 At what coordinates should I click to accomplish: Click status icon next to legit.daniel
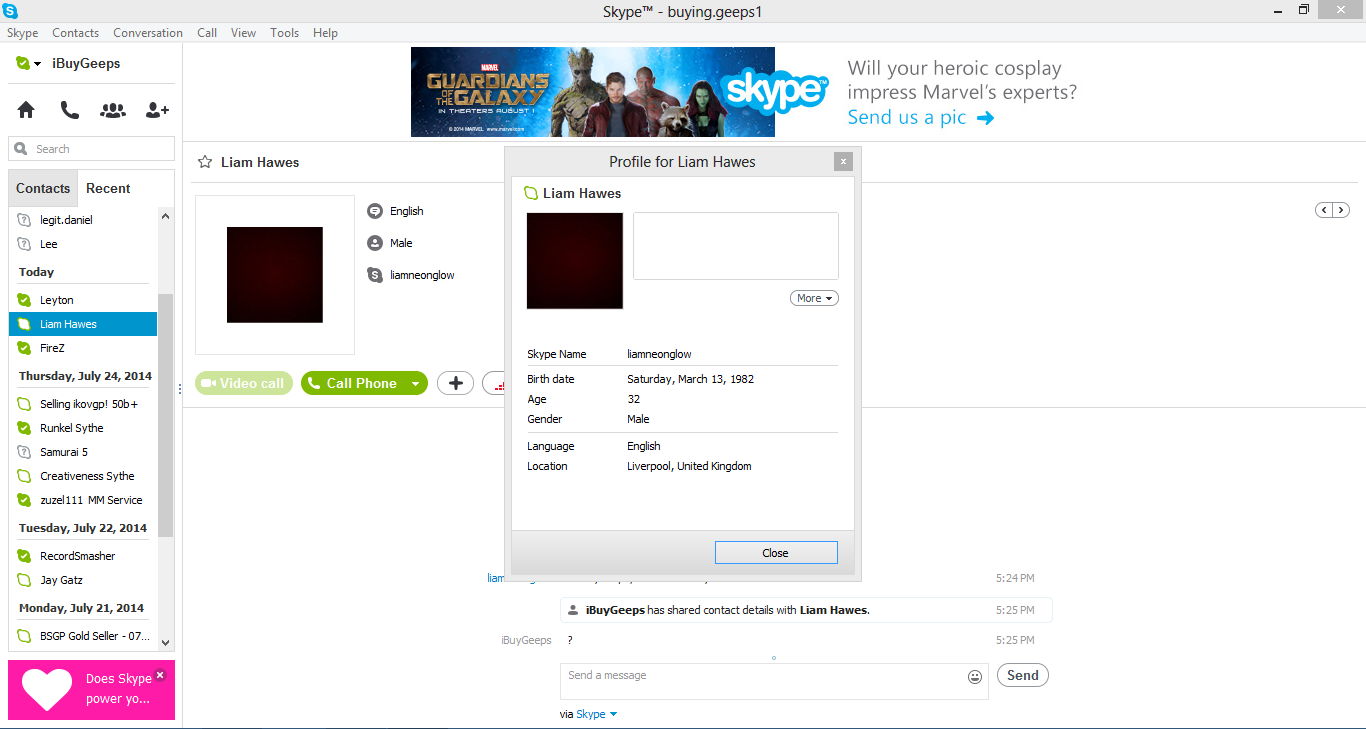(x=24, y=220)
